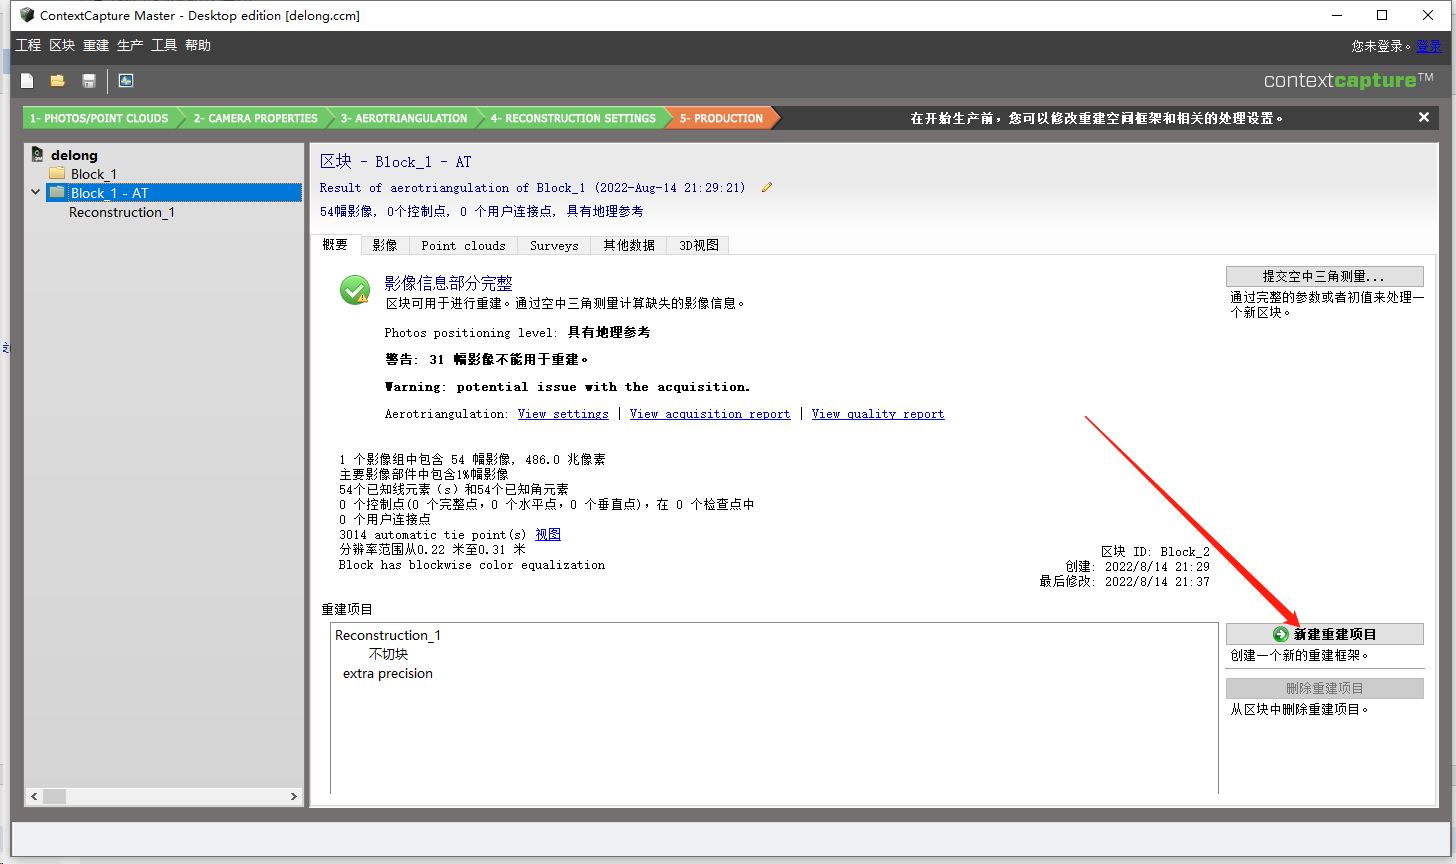The image size is (1456, 864).
Task: Click the tree panel scroll right arrow
Action: tap(294, 797)
